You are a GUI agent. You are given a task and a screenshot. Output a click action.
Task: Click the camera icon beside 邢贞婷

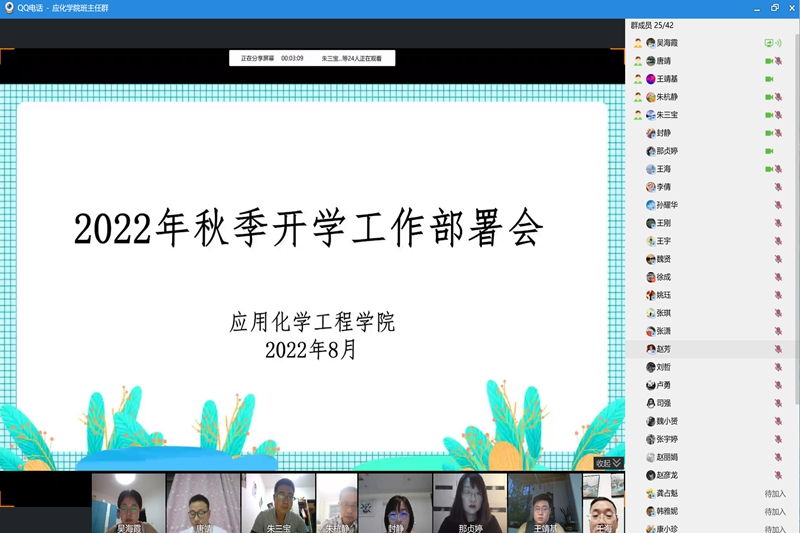pos(769,151)
